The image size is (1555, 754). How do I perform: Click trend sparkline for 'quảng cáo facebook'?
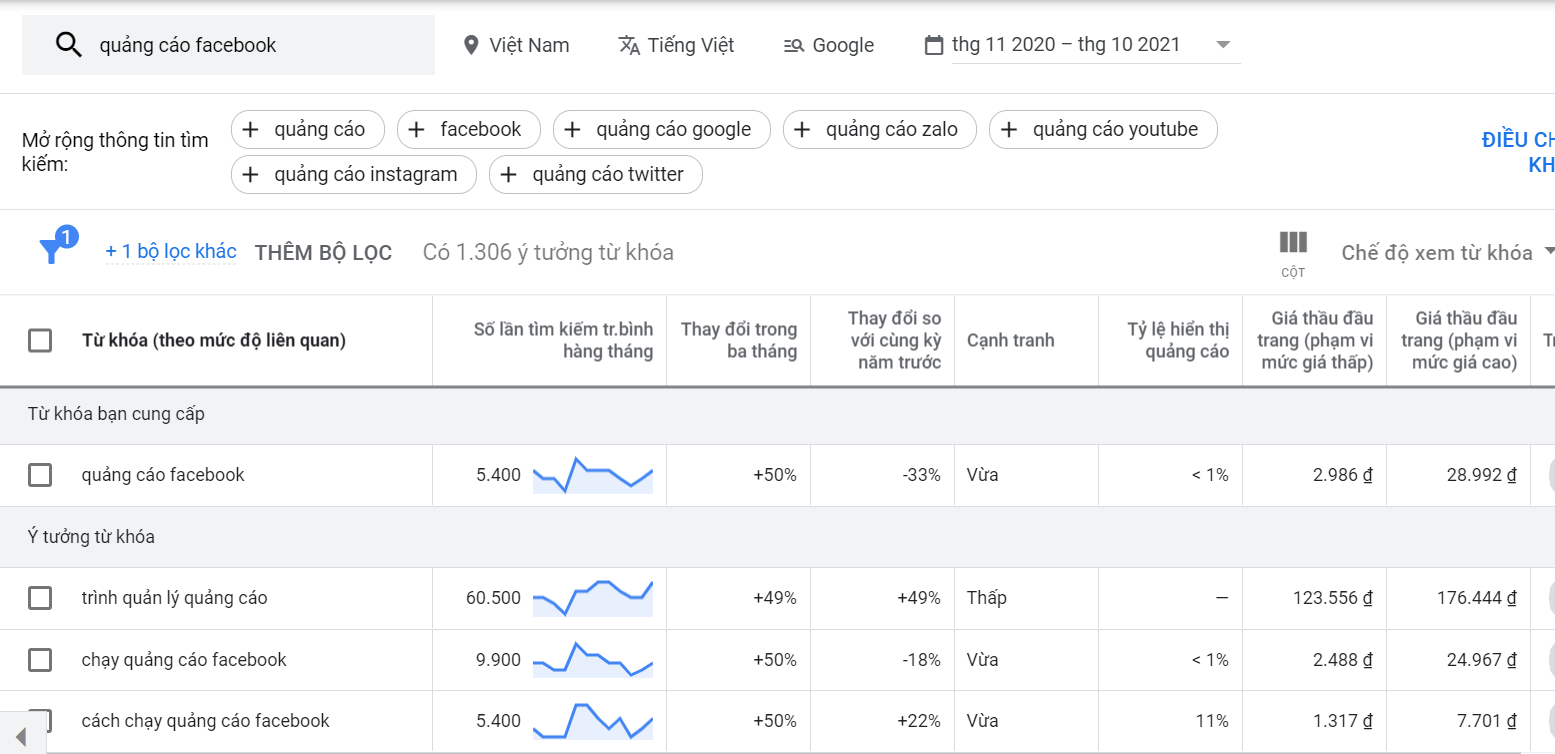tap(593, 475)
